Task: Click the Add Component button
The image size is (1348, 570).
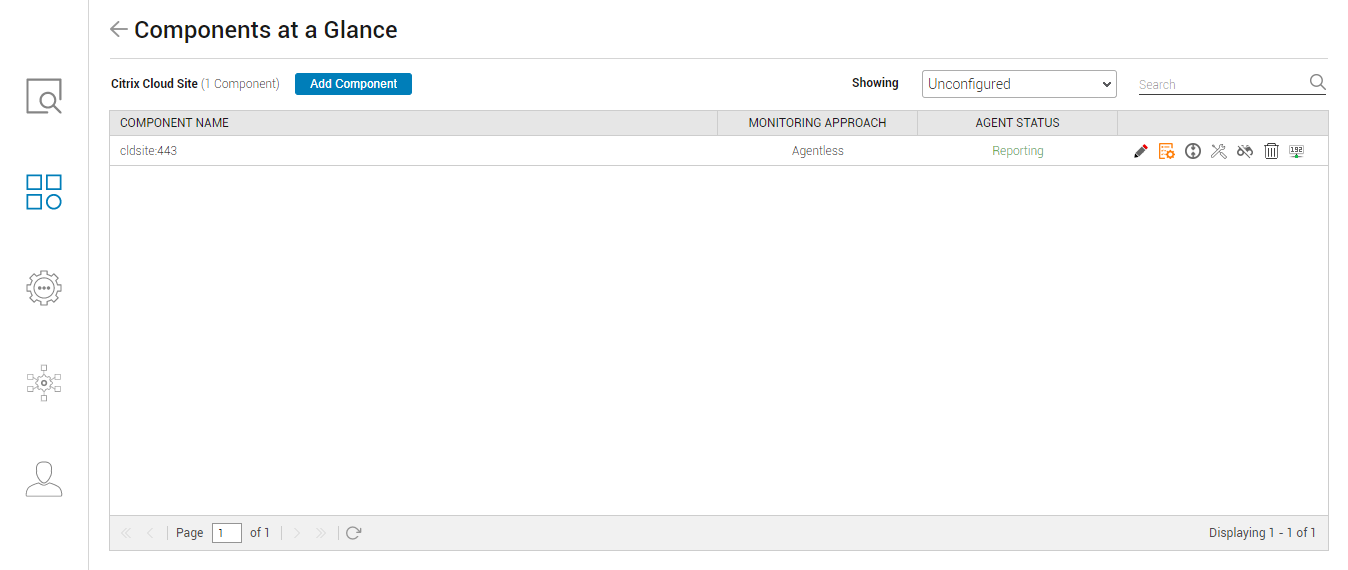Action: [x=353, y=84]
